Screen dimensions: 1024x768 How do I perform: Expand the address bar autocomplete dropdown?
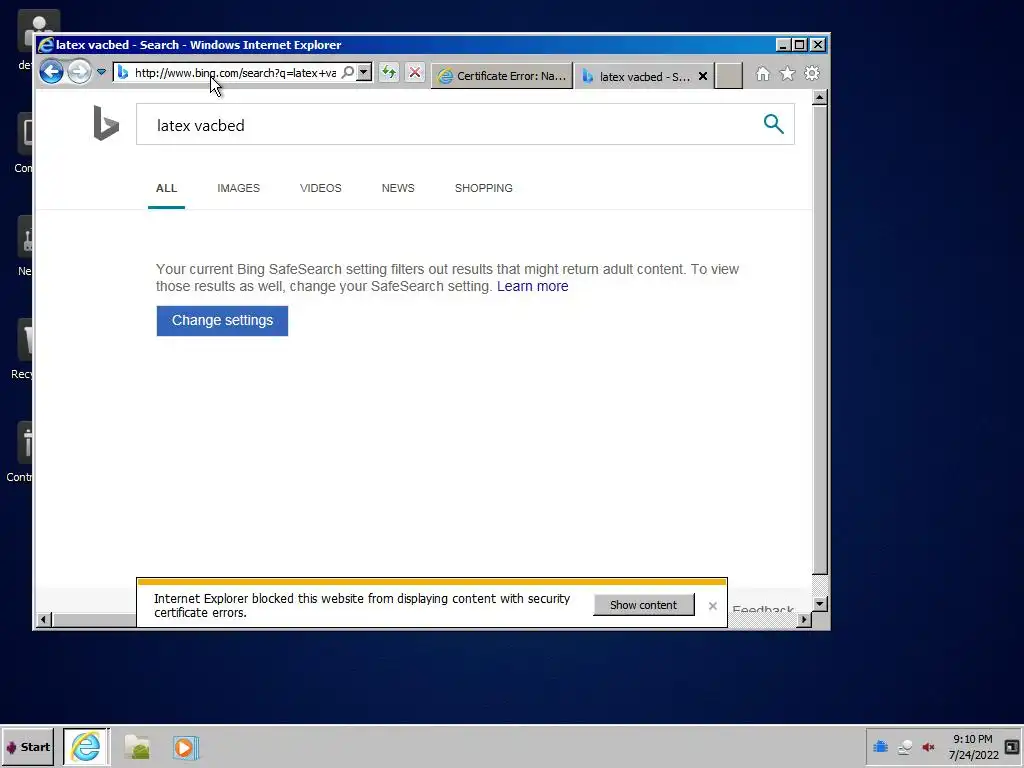[x=364, y=72]
